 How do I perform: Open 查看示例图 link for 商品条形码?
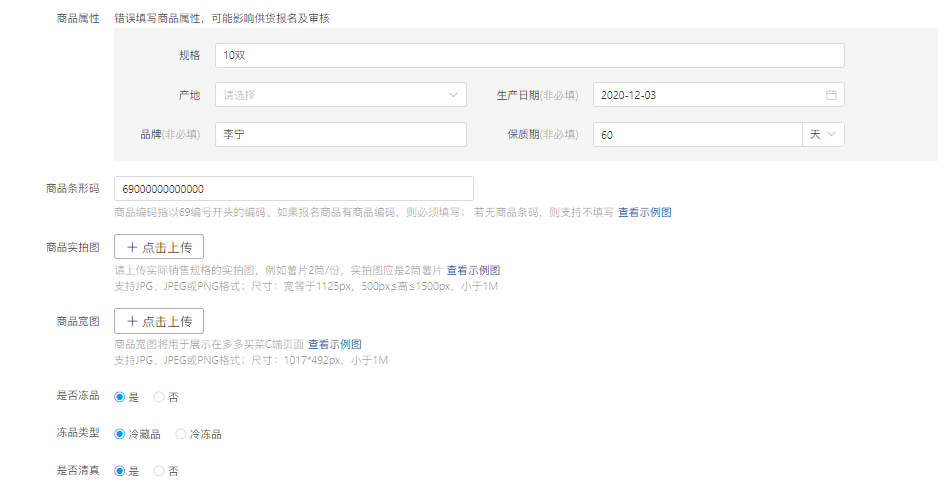(x=644, y=212)
